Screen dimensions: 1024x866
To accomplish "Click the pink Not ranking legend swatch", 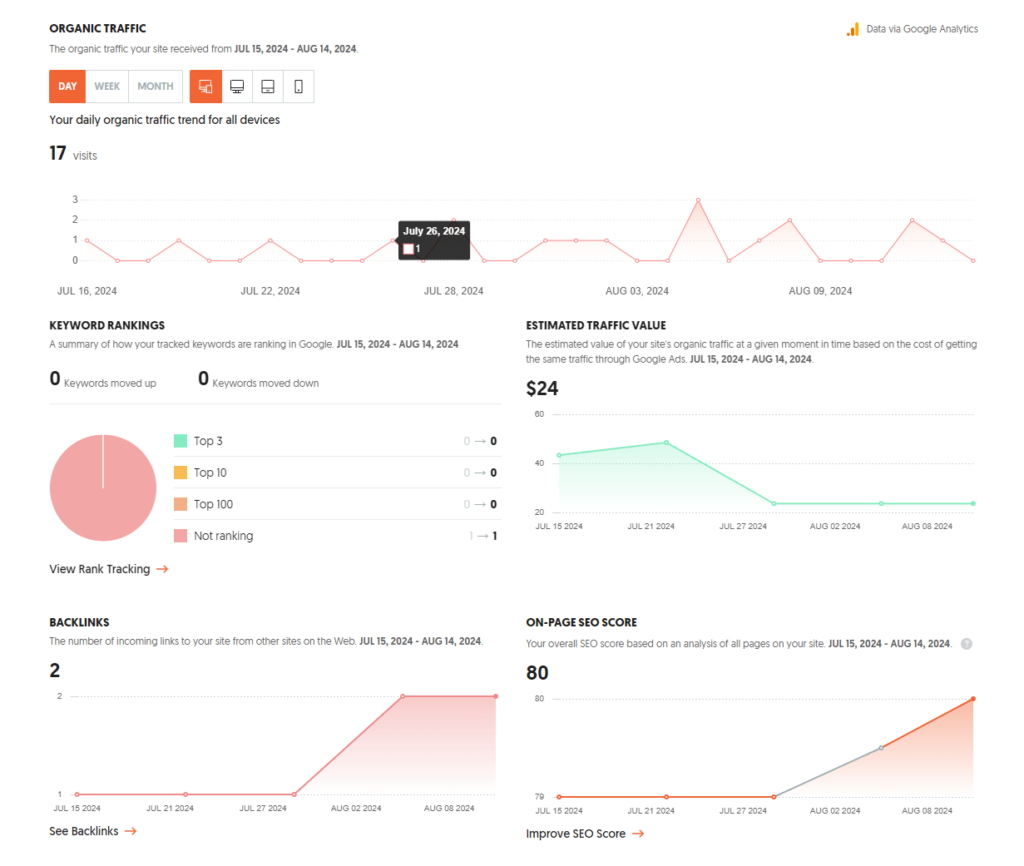I will [180, 536].
